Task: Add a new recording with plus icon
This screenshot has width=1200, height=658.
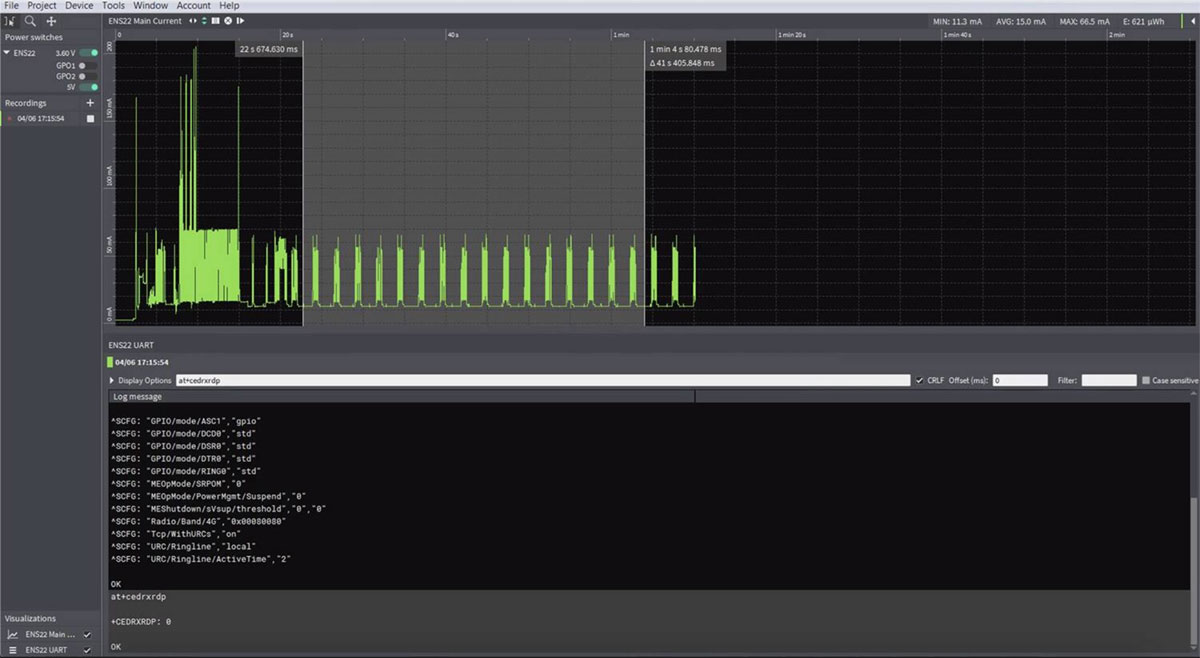Action: [x=90, y=103]
